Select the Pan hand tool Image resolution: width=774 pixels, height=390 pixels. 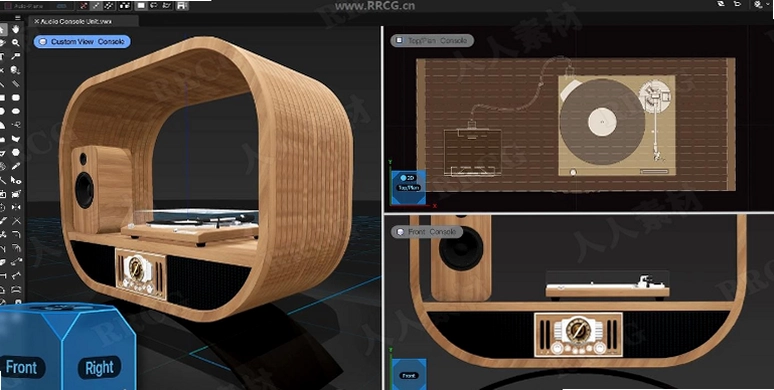[16, 30]
